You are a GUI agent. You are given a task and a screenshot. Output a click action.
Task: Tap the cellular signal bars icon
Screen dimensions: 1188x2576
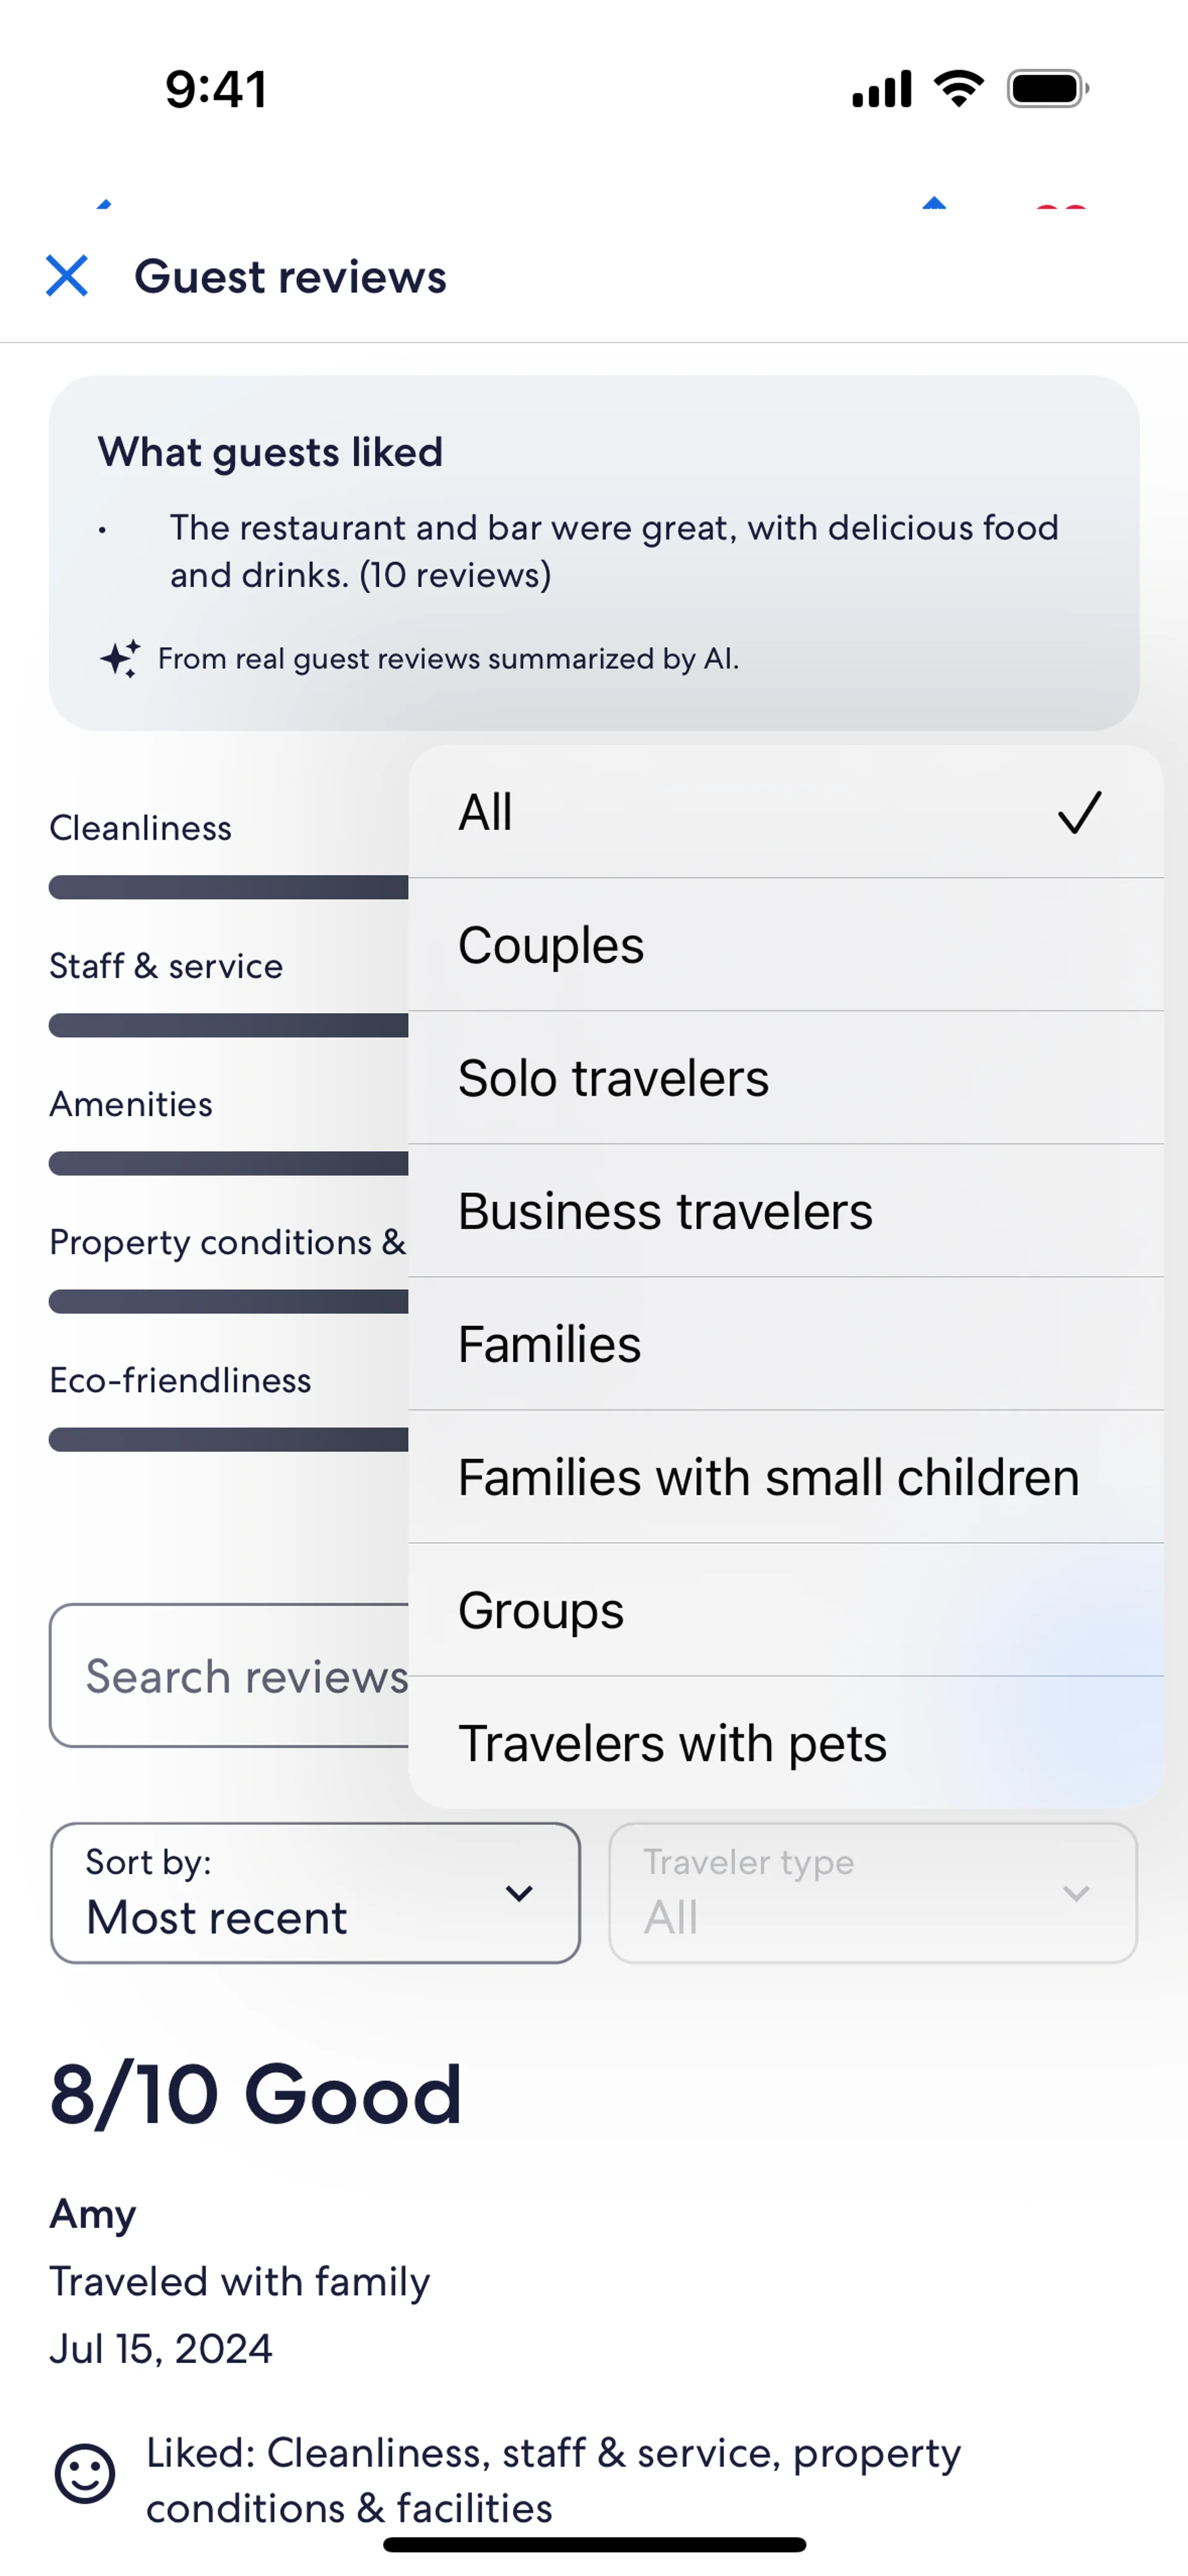click(x=881, y=89)
